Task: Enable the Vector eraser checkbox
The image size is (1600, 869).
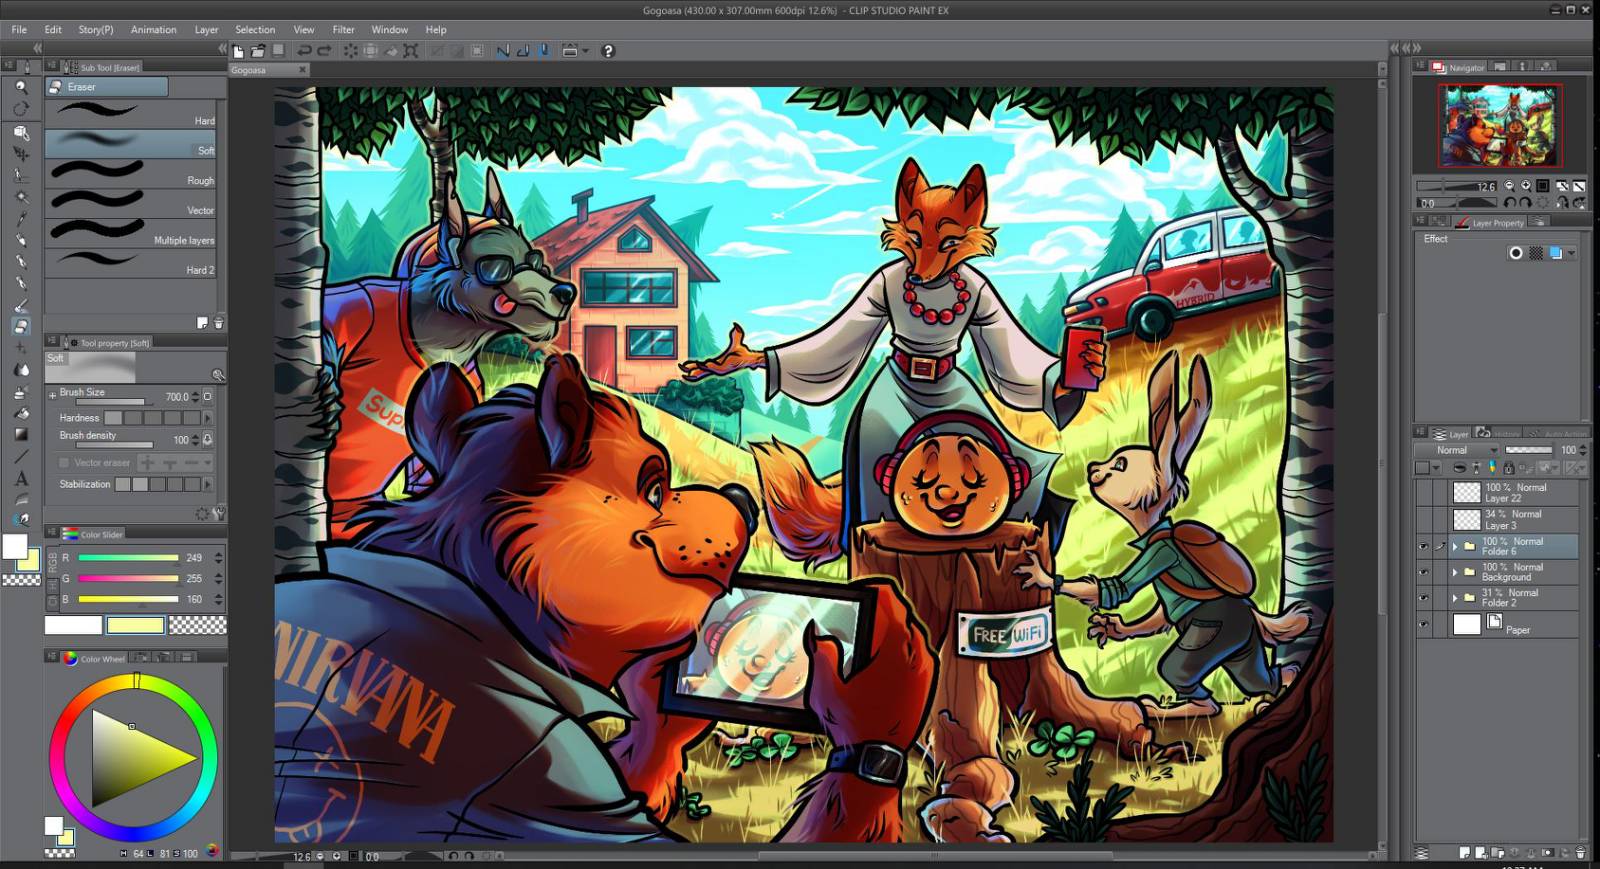Action: (x=64, y=463)
